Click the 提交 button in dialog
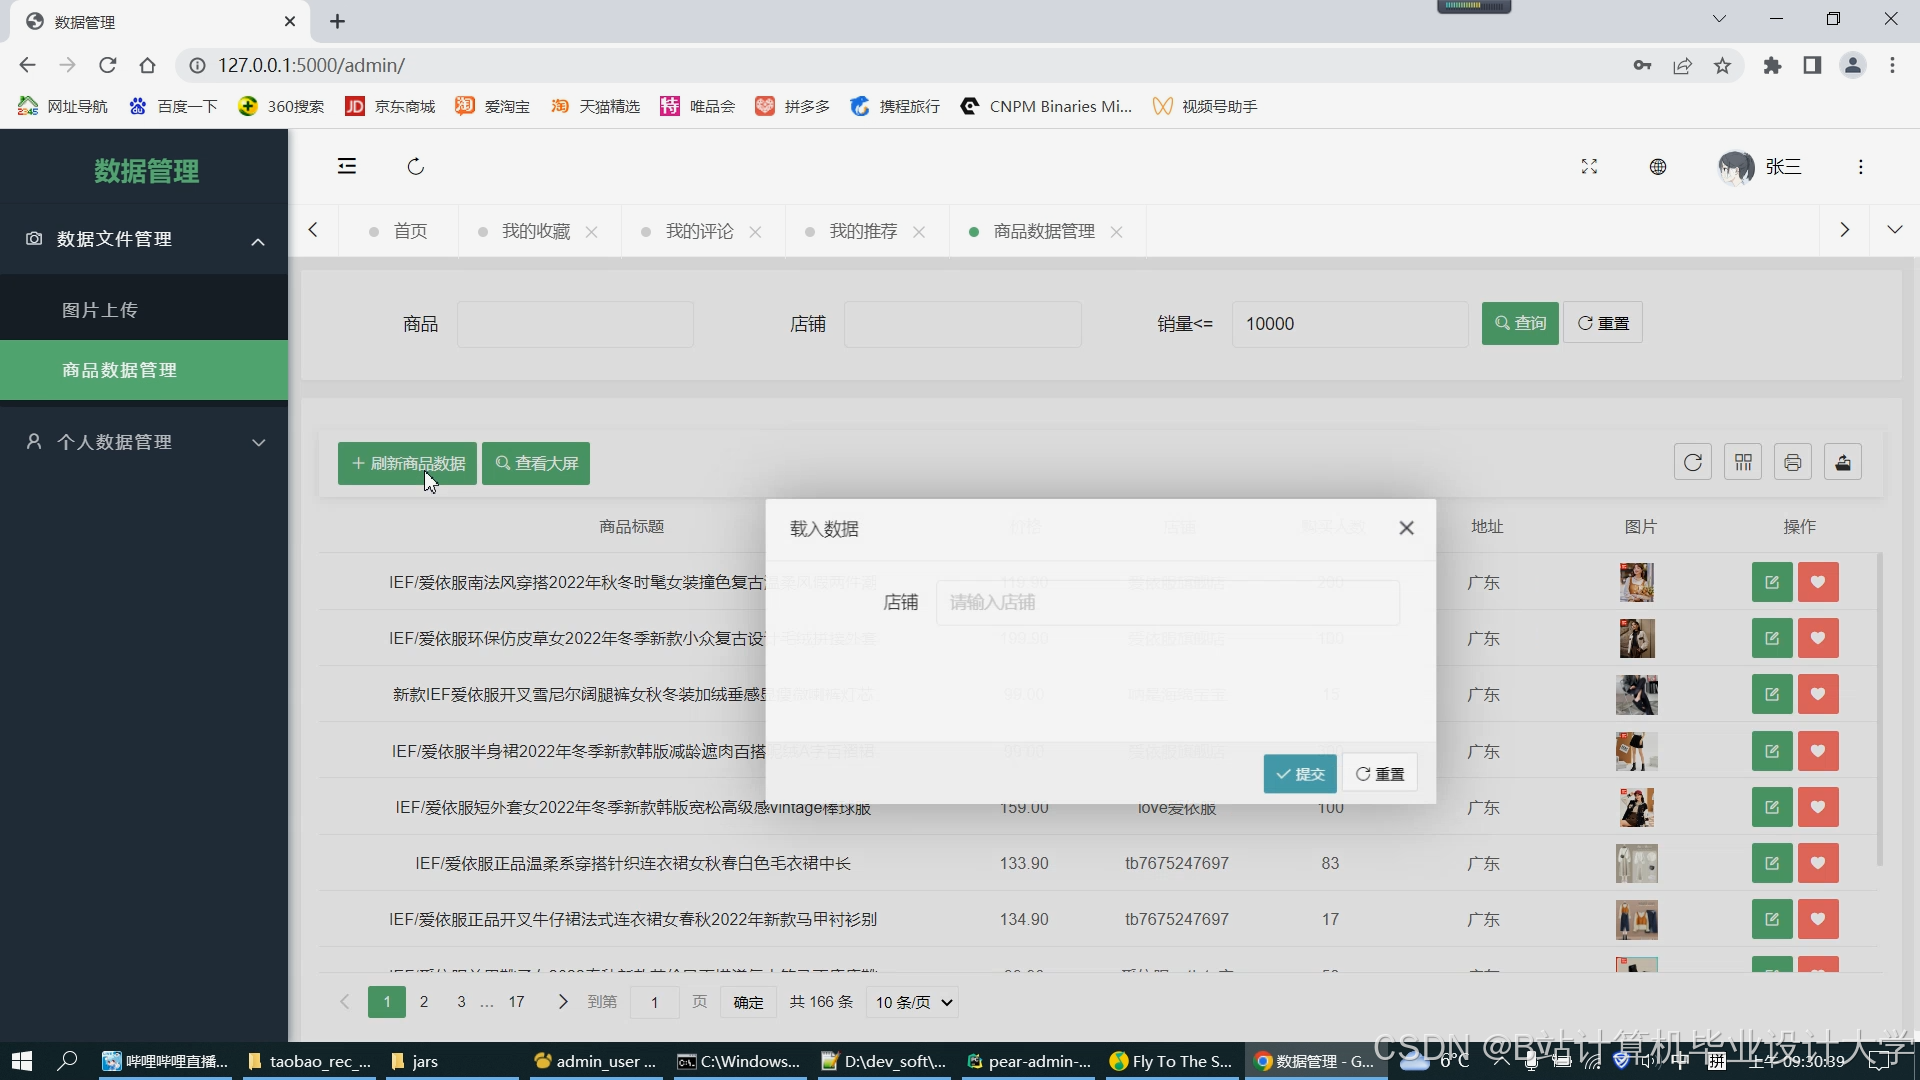Screen dimensions: 1920x1080 (x=1300, y=774)
